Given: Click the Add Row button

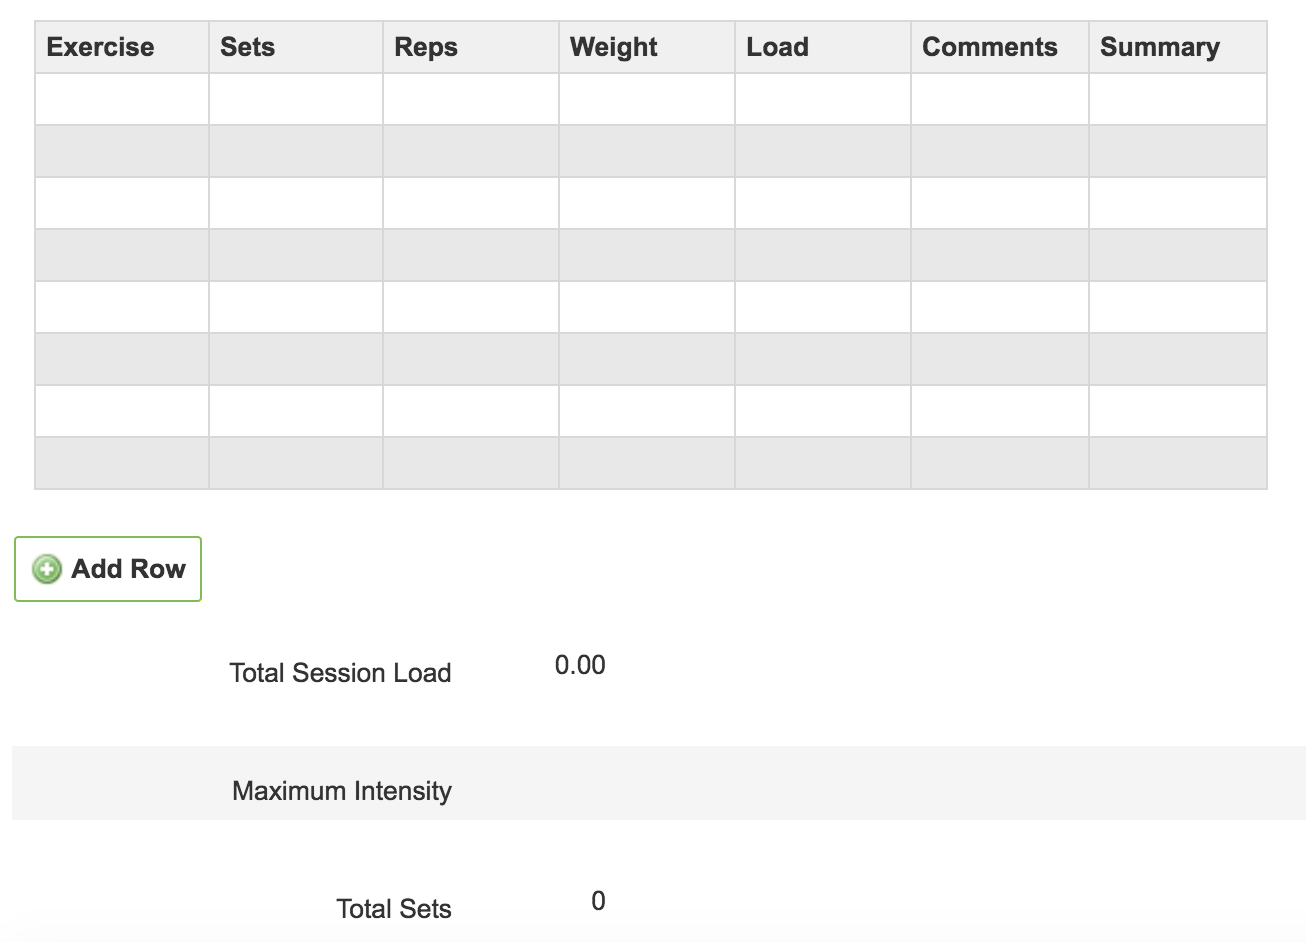Looking at the screenshot, I should [108, 569].
